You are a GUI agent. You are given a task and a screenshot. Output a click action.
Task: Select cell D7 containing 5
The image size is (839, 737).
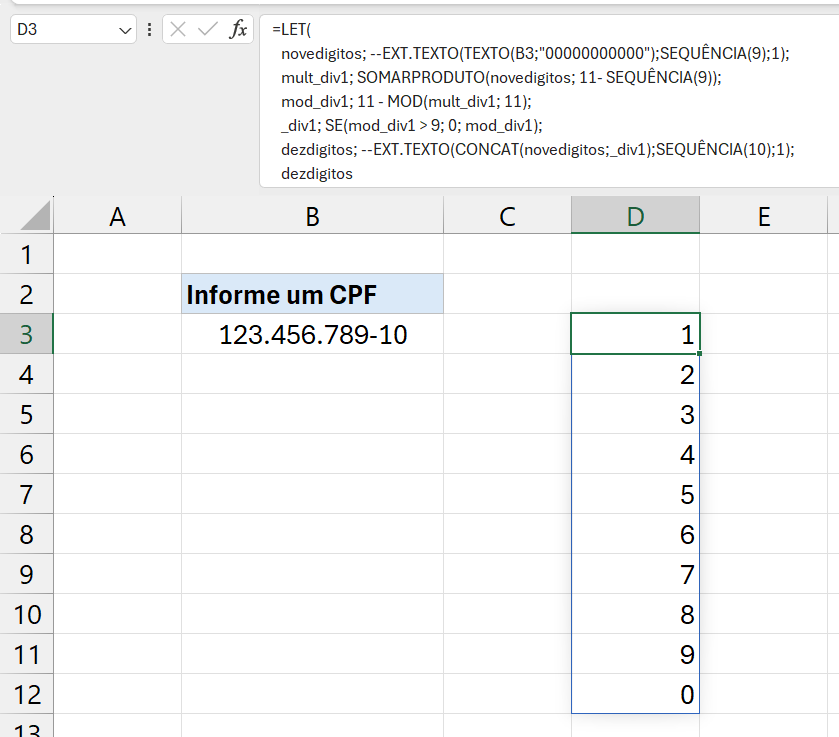tap(635, 494)
